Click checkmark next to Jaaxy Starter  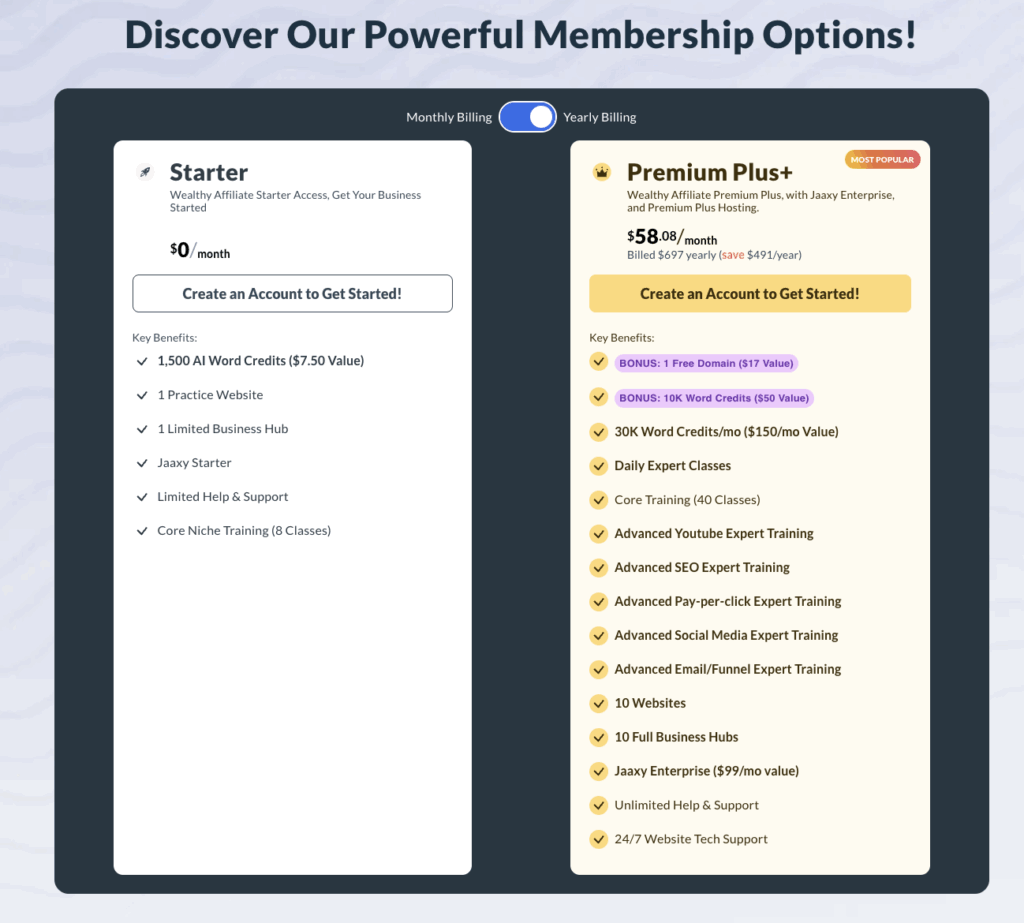142,463
